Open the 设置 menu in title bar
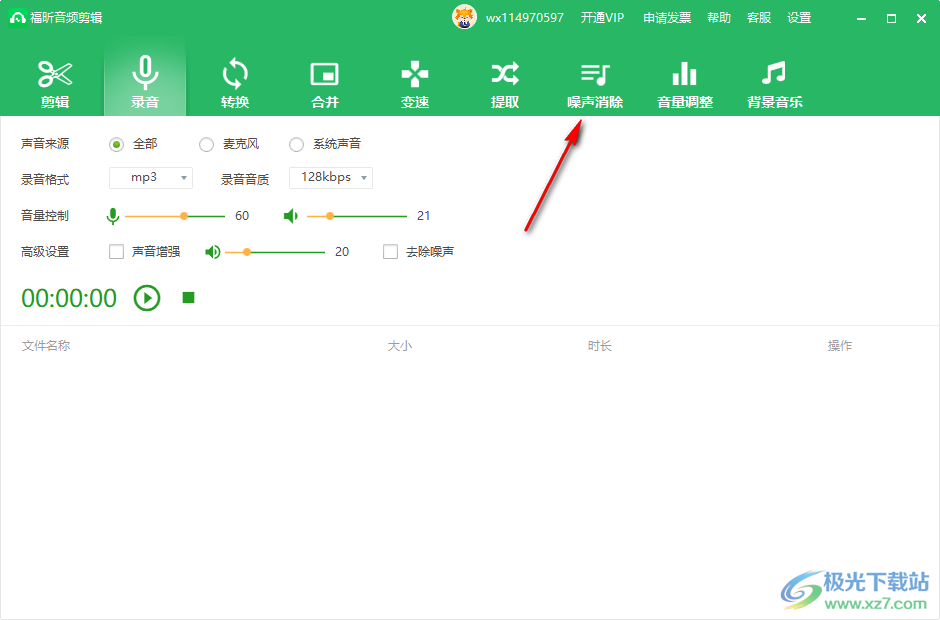The width and height of the screenshot is (940, 620). coord(799,18)
